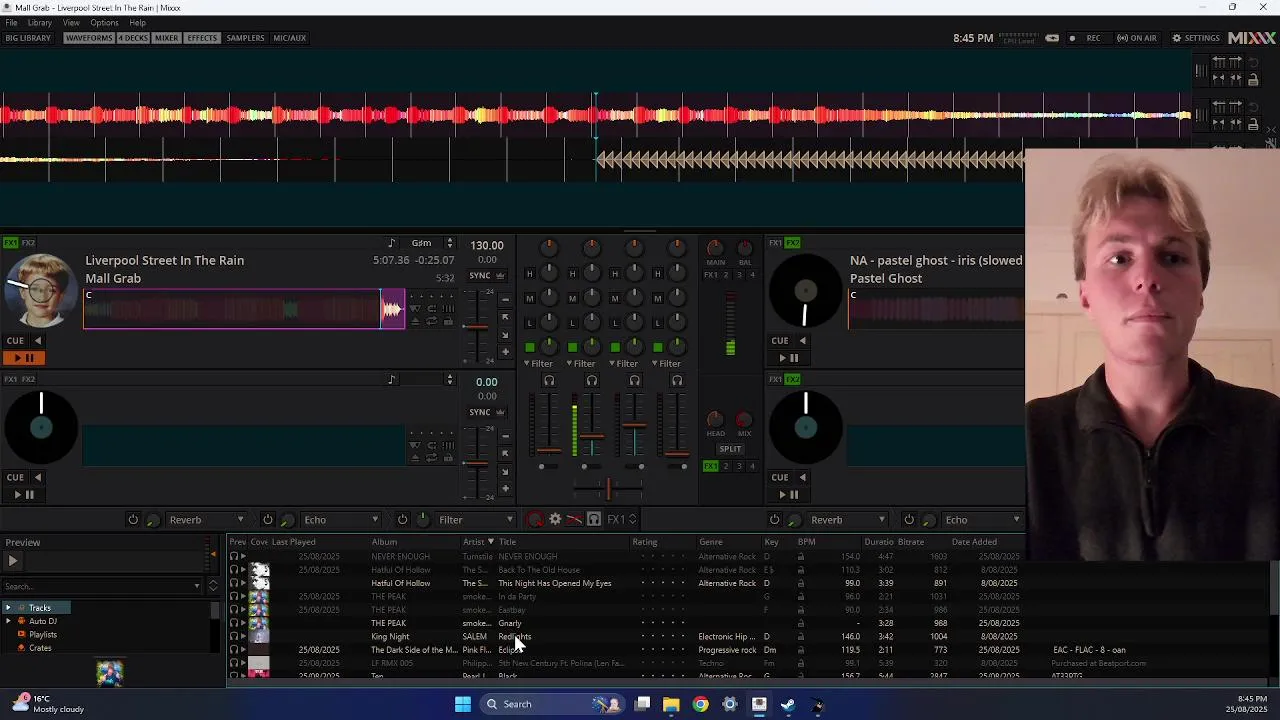Toggle the SAMPLERS section
This screenshot has width=1280, height=720.
[246, 38]
